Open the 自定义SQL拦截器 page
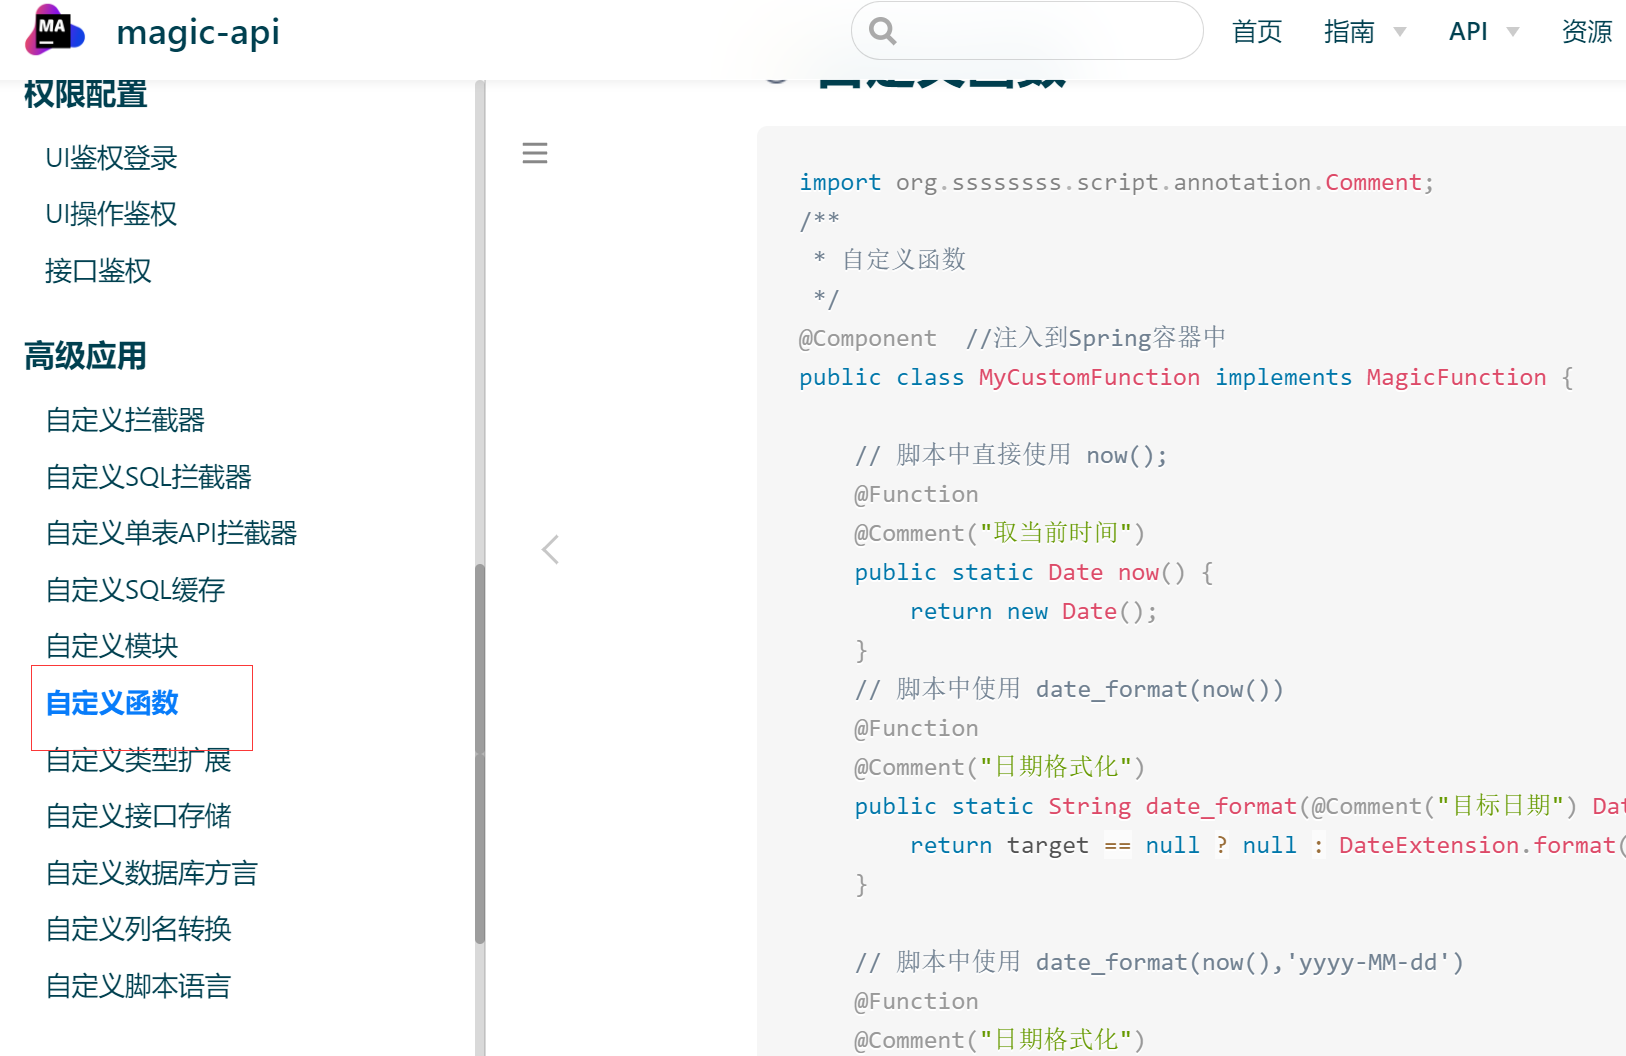Image resolution: width=1626 pixels, height=1056 pixels. [x=148, y=477]
